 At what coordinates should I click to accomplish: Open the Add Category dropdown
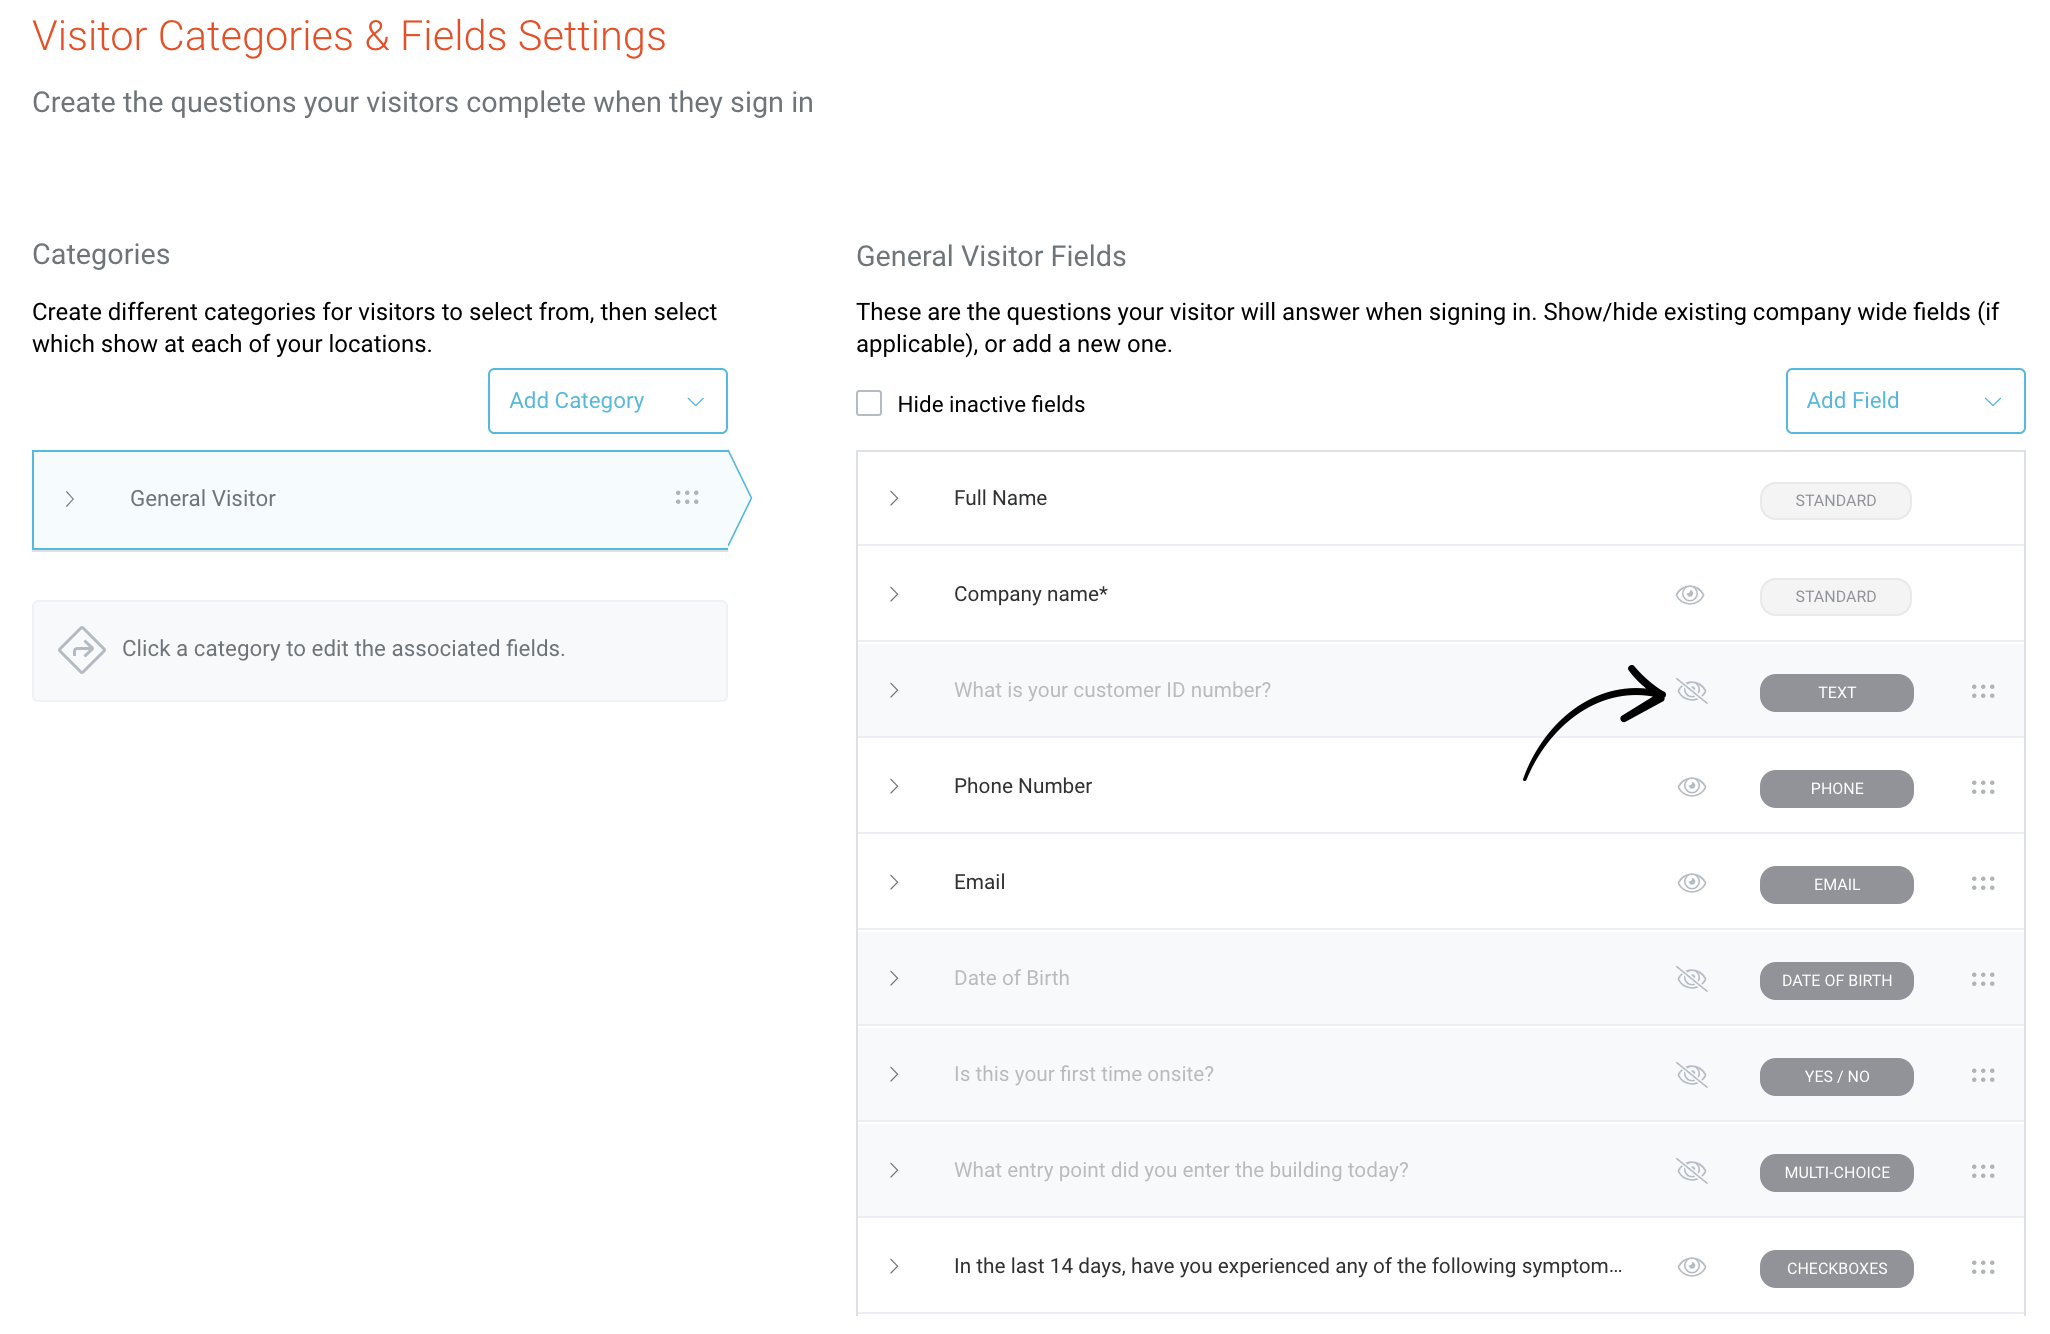click(608, 401)
